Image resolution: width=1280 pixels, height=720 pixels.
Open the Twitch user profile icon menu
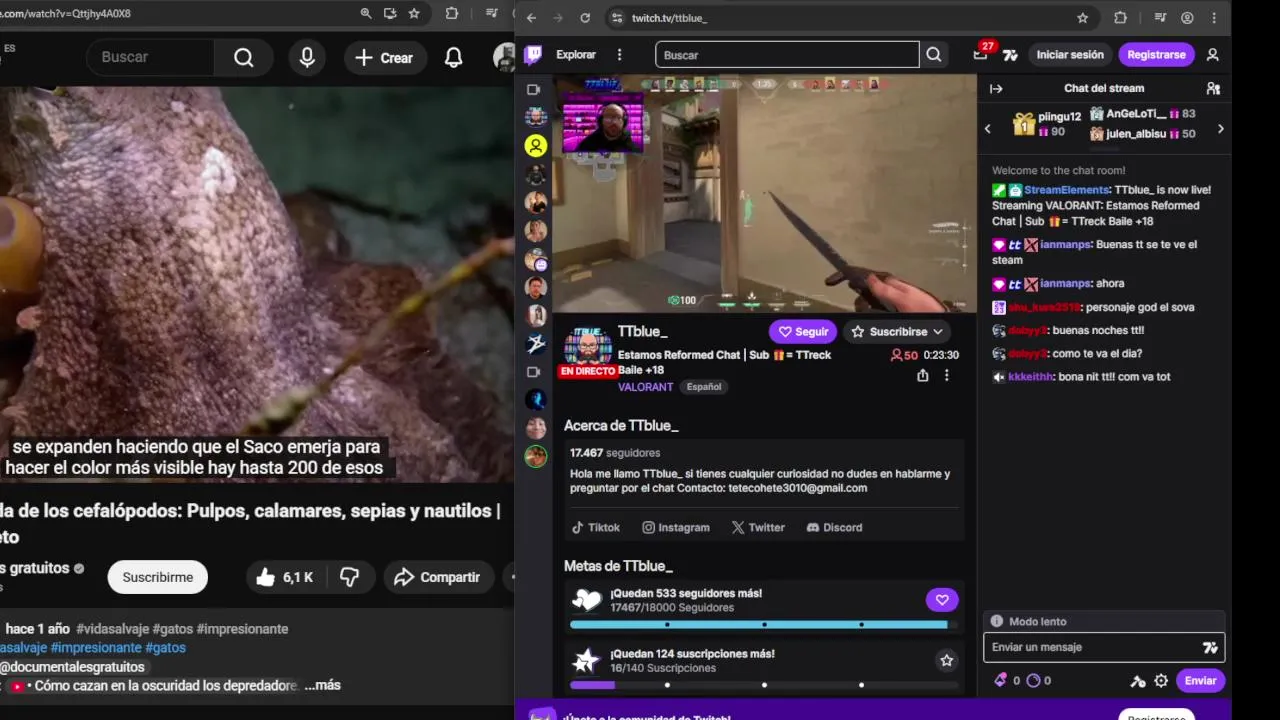pyautogui.click(x=1212, y=55)
